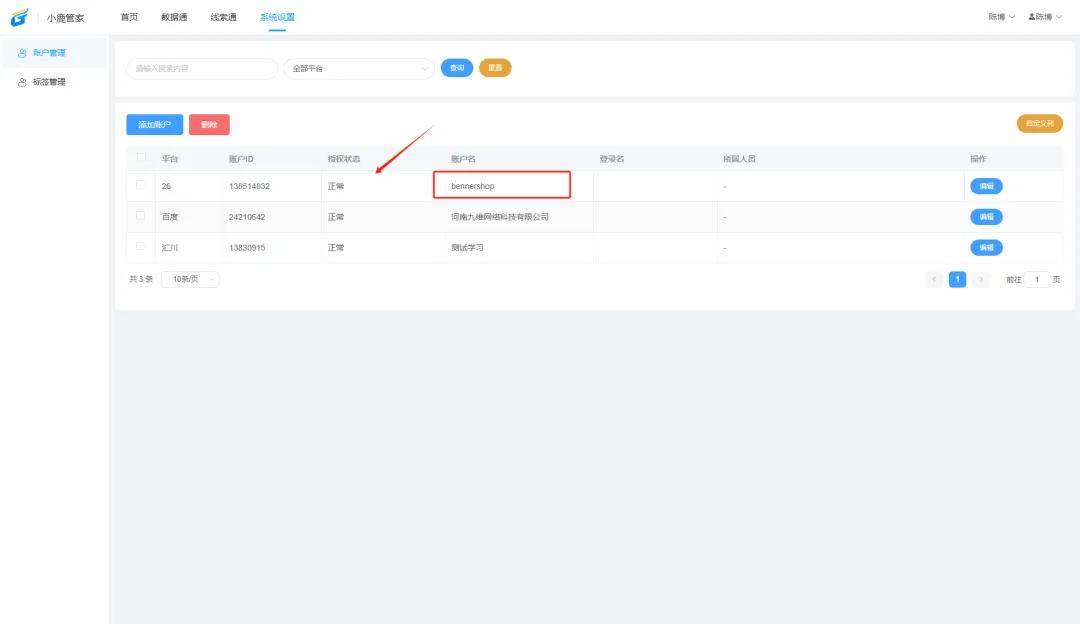Go to the 首页 tab
1080x624 pixels.
click(x=129, y=17)
